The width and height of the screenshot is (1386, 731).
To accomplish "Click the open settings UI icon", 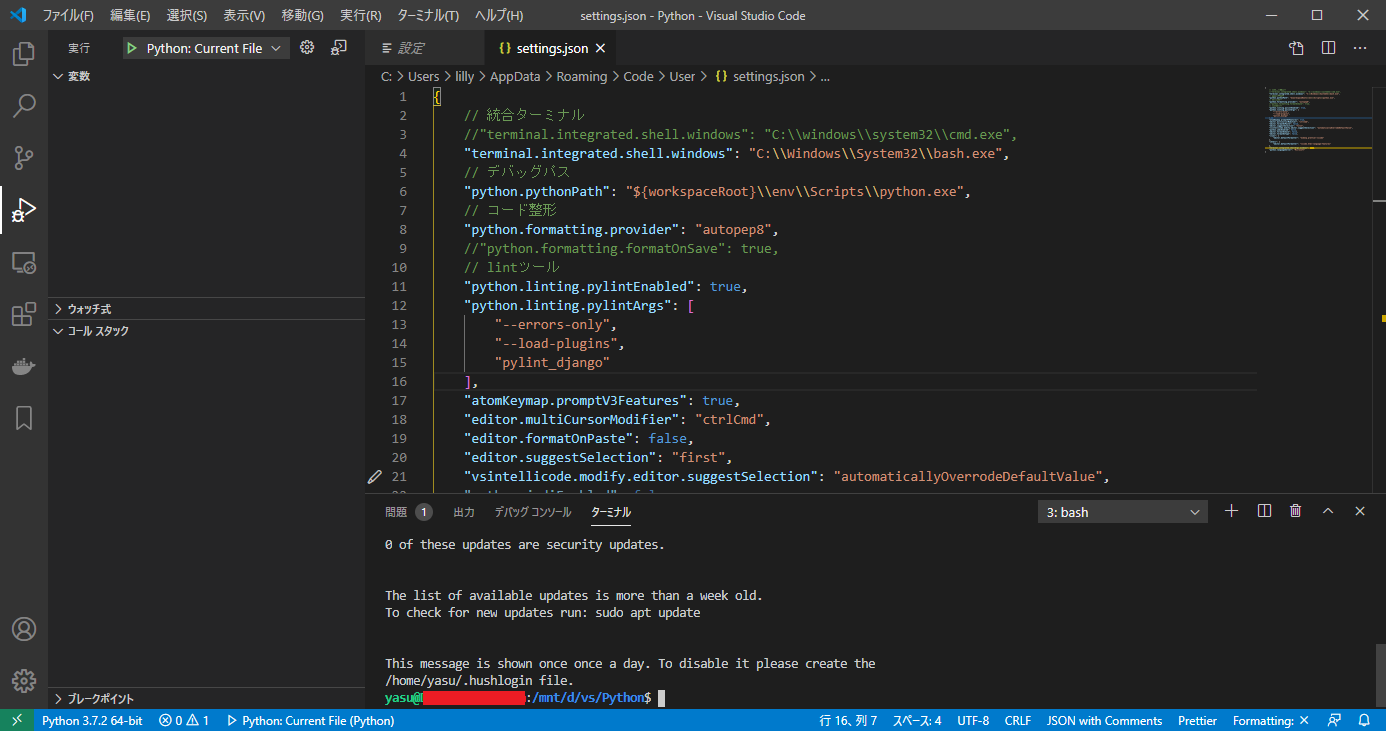I will pos(1296,48).
